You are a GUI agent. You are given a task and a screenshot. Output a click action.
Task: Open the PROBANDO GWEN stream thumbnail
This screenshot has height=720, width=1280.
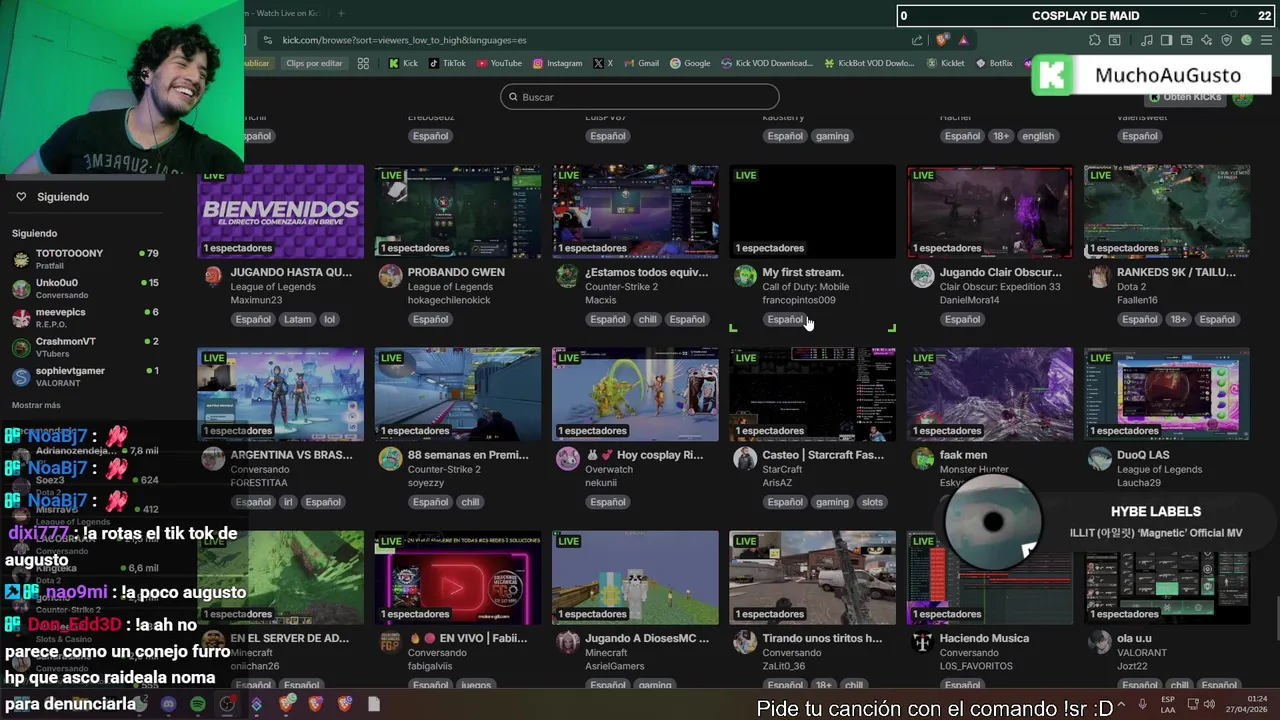pyautogui.click(x=458, y=212)
